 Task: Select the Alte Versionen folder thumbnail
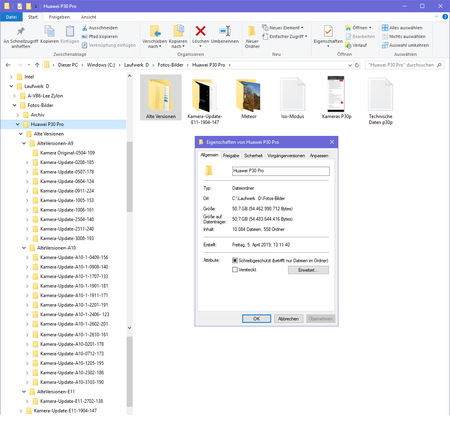[161, 97]
